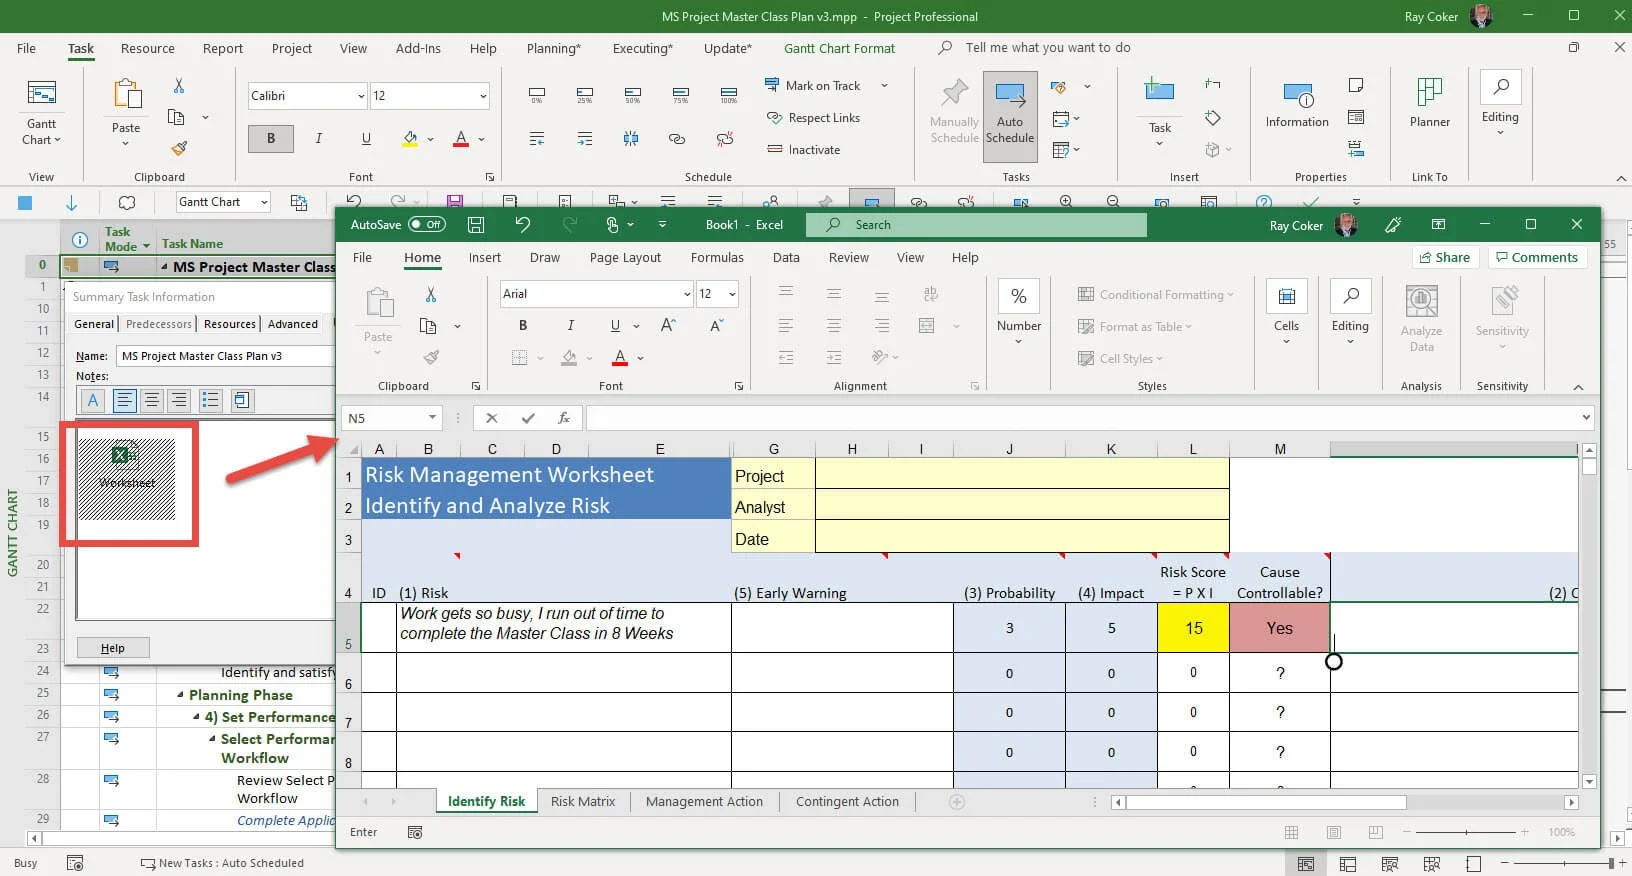
Task: Click Excel Save icon in title bar
Action: coord(476,225)
